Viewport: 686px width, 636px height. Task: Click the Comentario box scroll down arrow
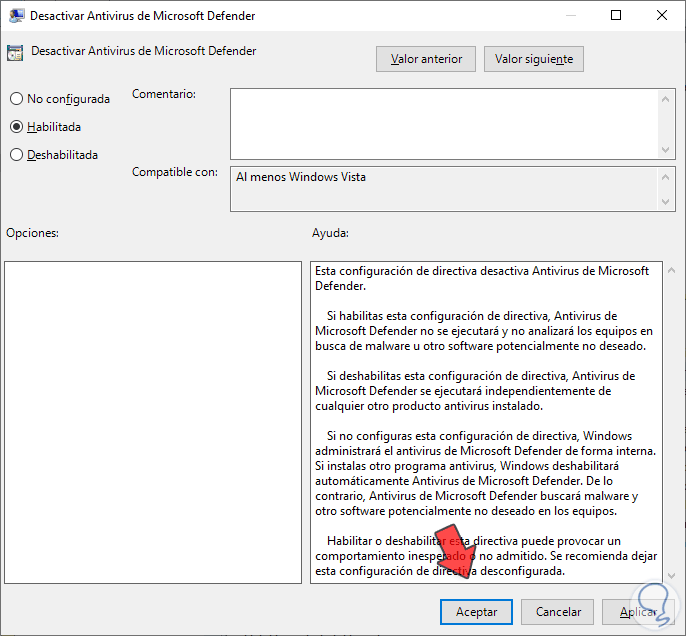tap(665, 150)
